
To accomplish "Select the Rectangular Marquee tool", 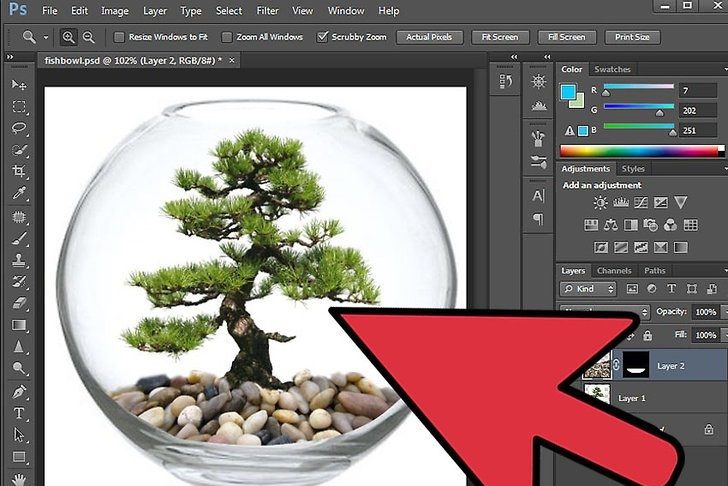I will click(x=19, y=106).
